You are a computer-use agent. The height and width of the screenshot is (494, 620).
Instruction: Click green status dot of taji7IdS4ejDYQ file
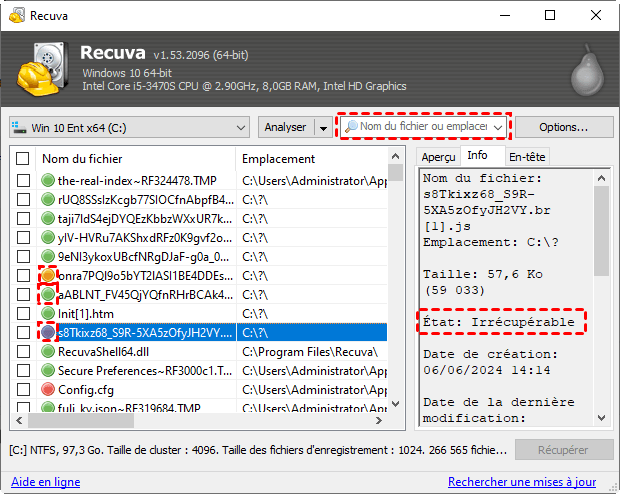48,218
